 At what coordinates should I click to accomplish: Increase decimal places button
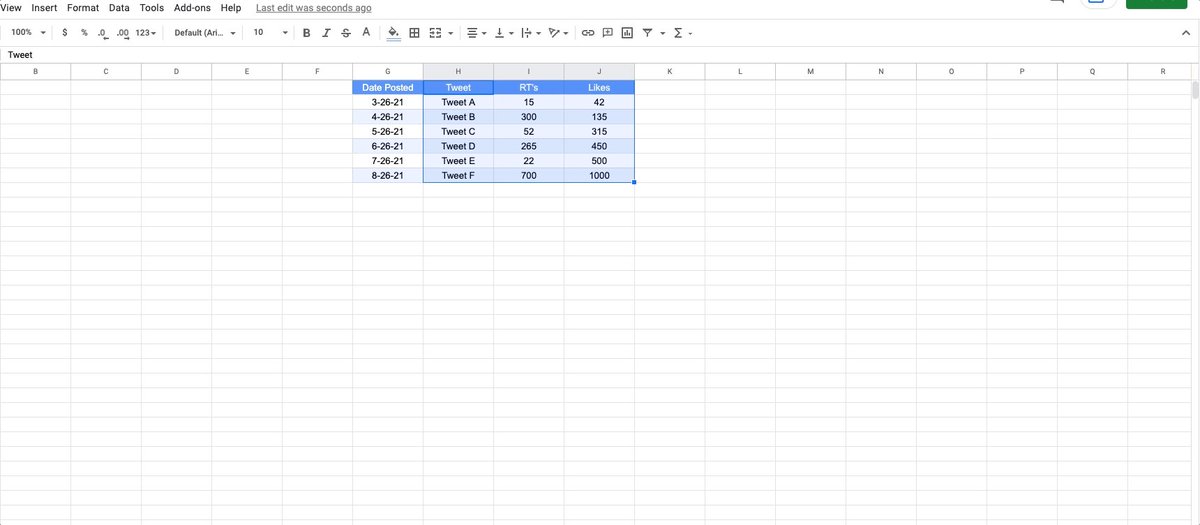(x=123, y=33)
